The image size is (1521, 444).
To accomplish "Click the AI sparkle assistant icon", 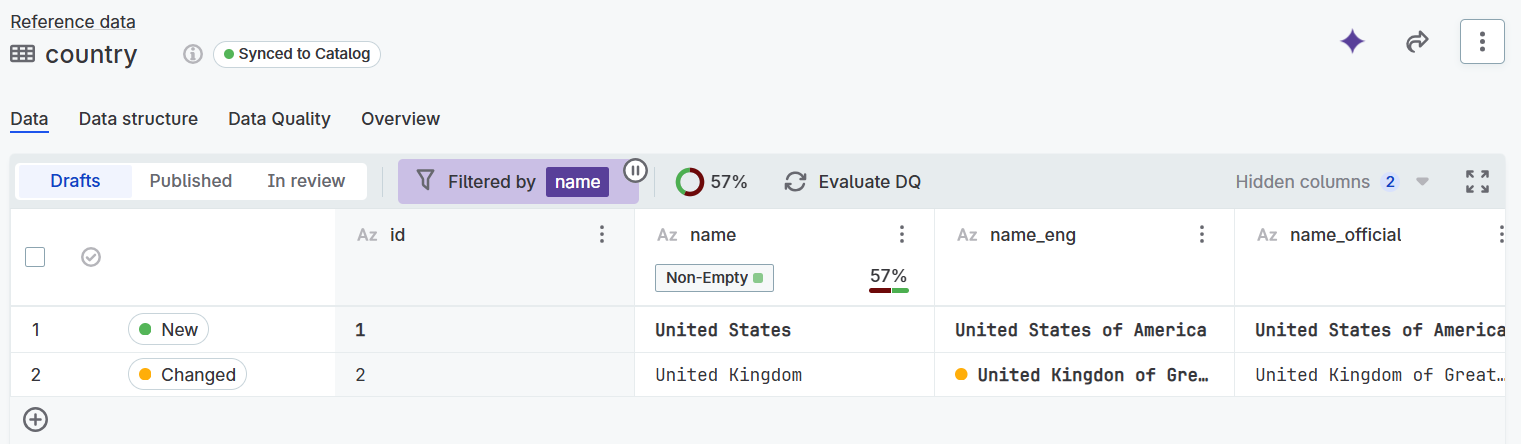I will (1352, 42).
